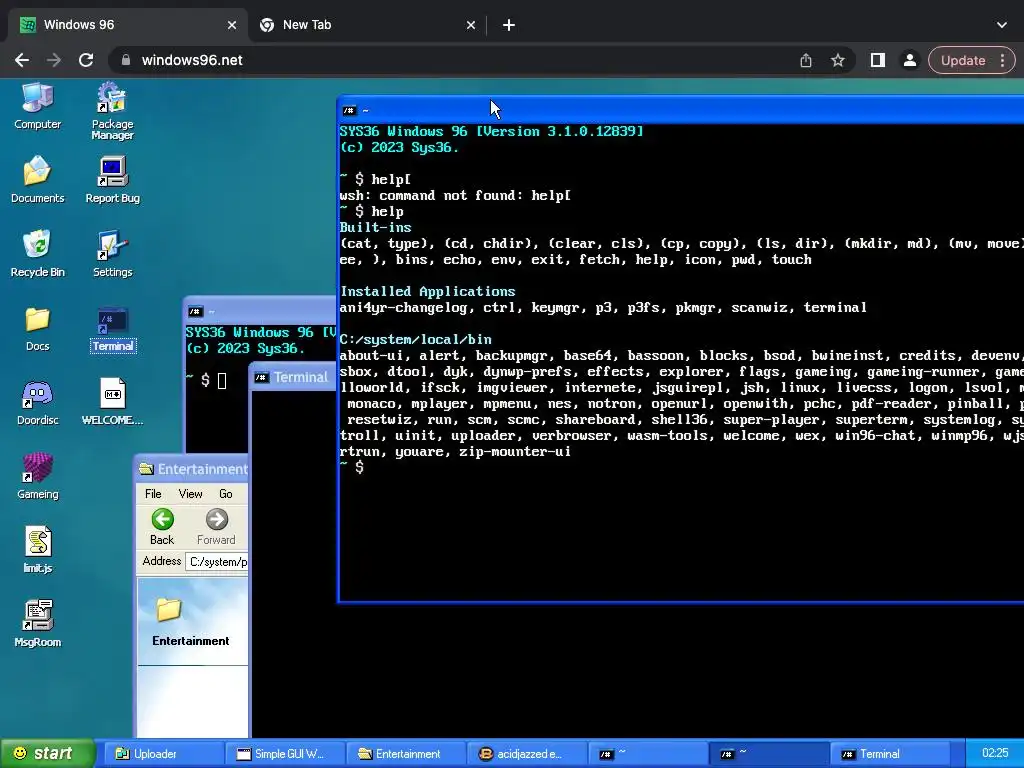Open the Go menu in Entertainment window

pyautogui.click(x=225, y=494)
